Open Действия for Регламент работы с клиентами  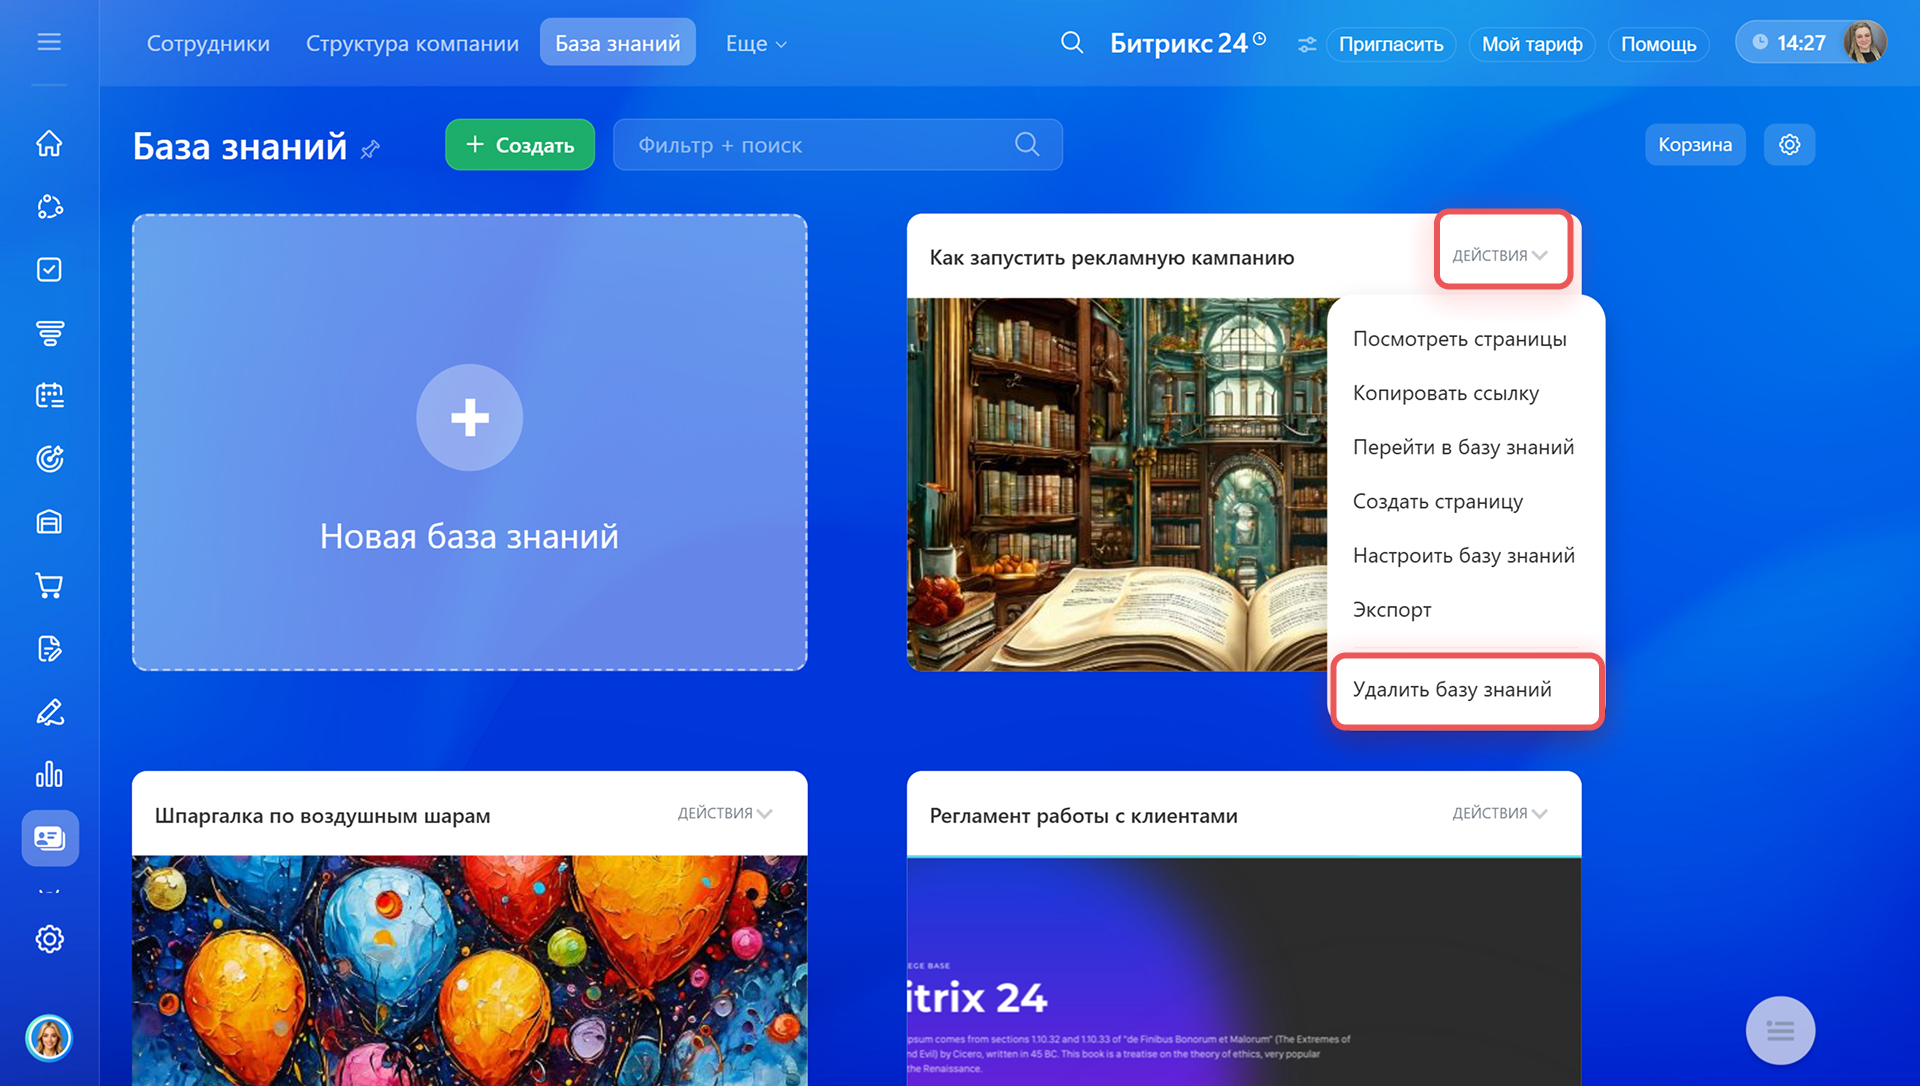1499,814
